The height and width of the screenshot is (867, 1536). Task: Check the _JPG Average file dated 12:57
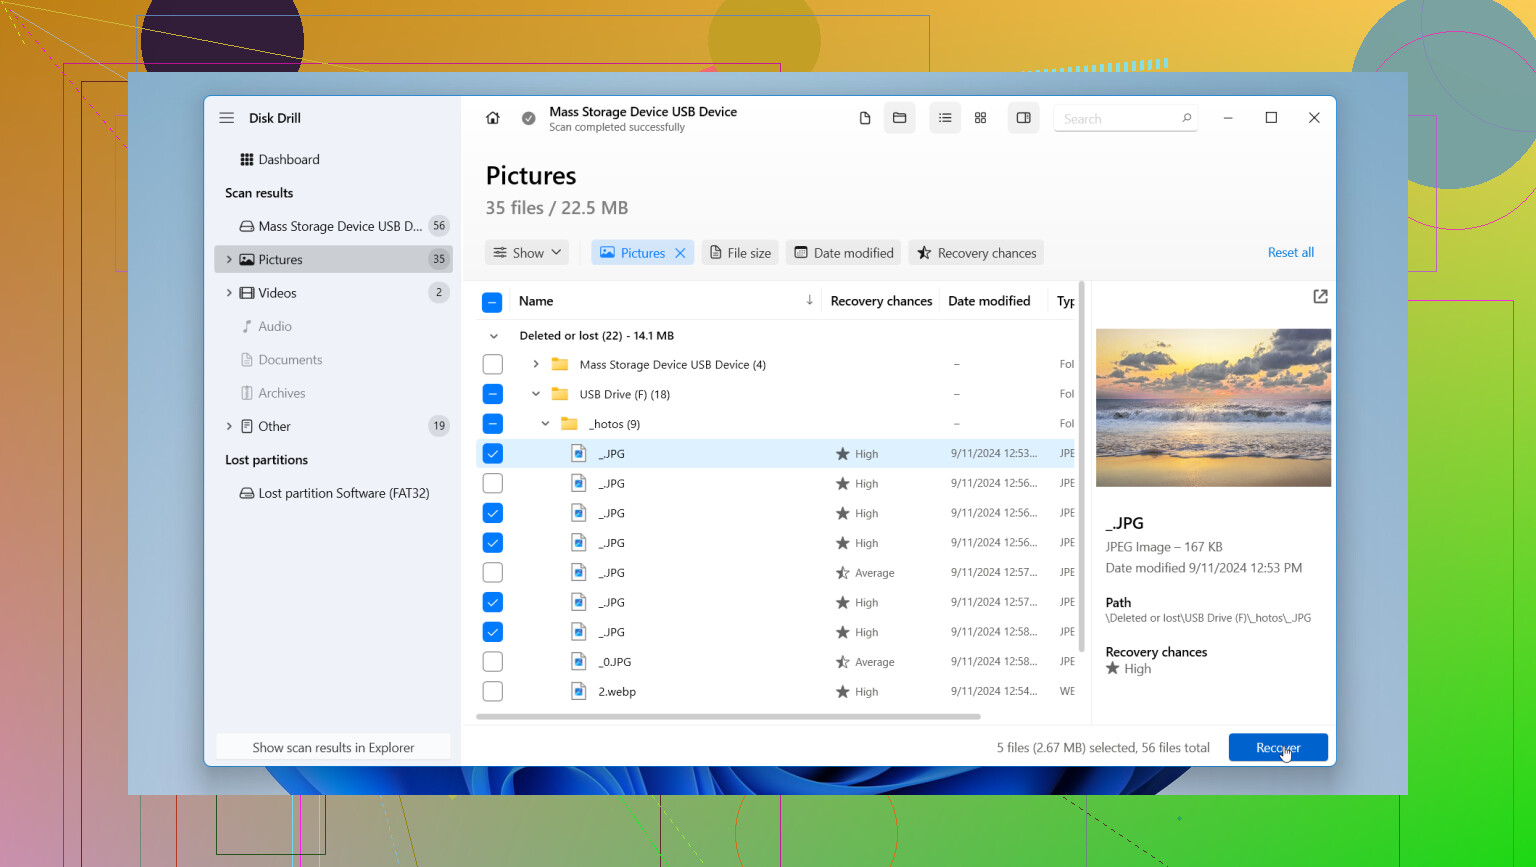pos(492,572)
